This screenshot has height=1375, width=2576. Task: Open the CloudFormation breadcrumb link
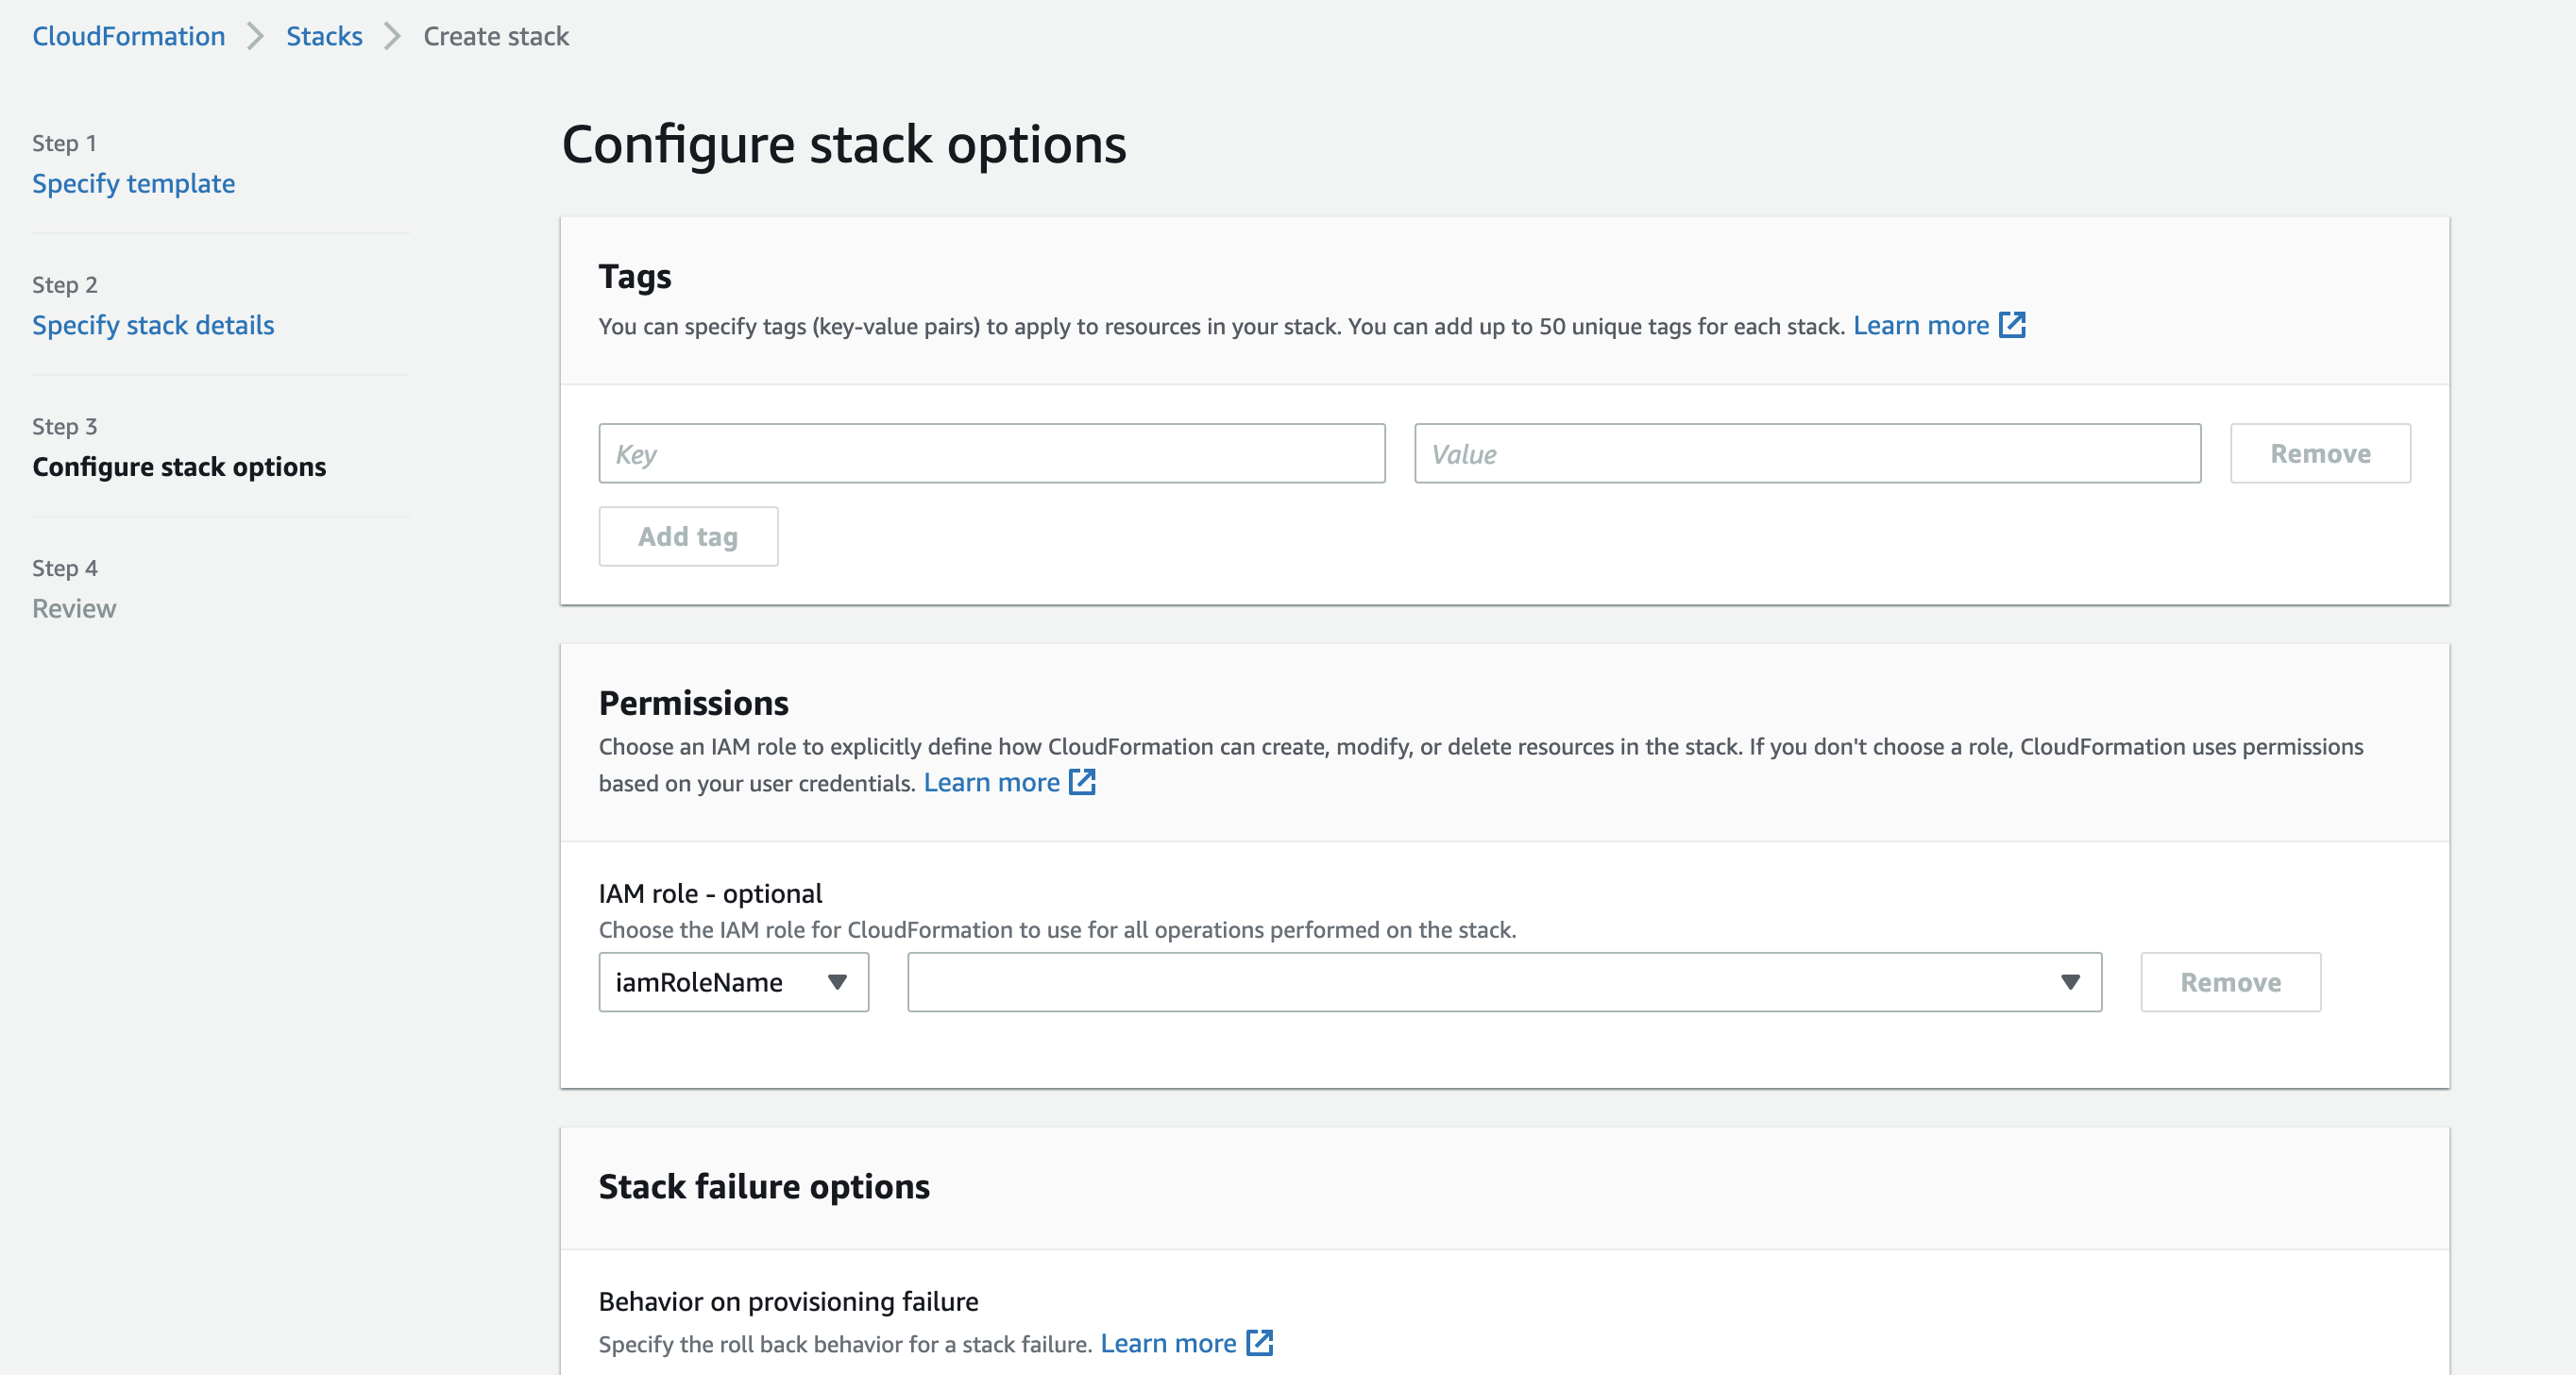pos(129,36)
